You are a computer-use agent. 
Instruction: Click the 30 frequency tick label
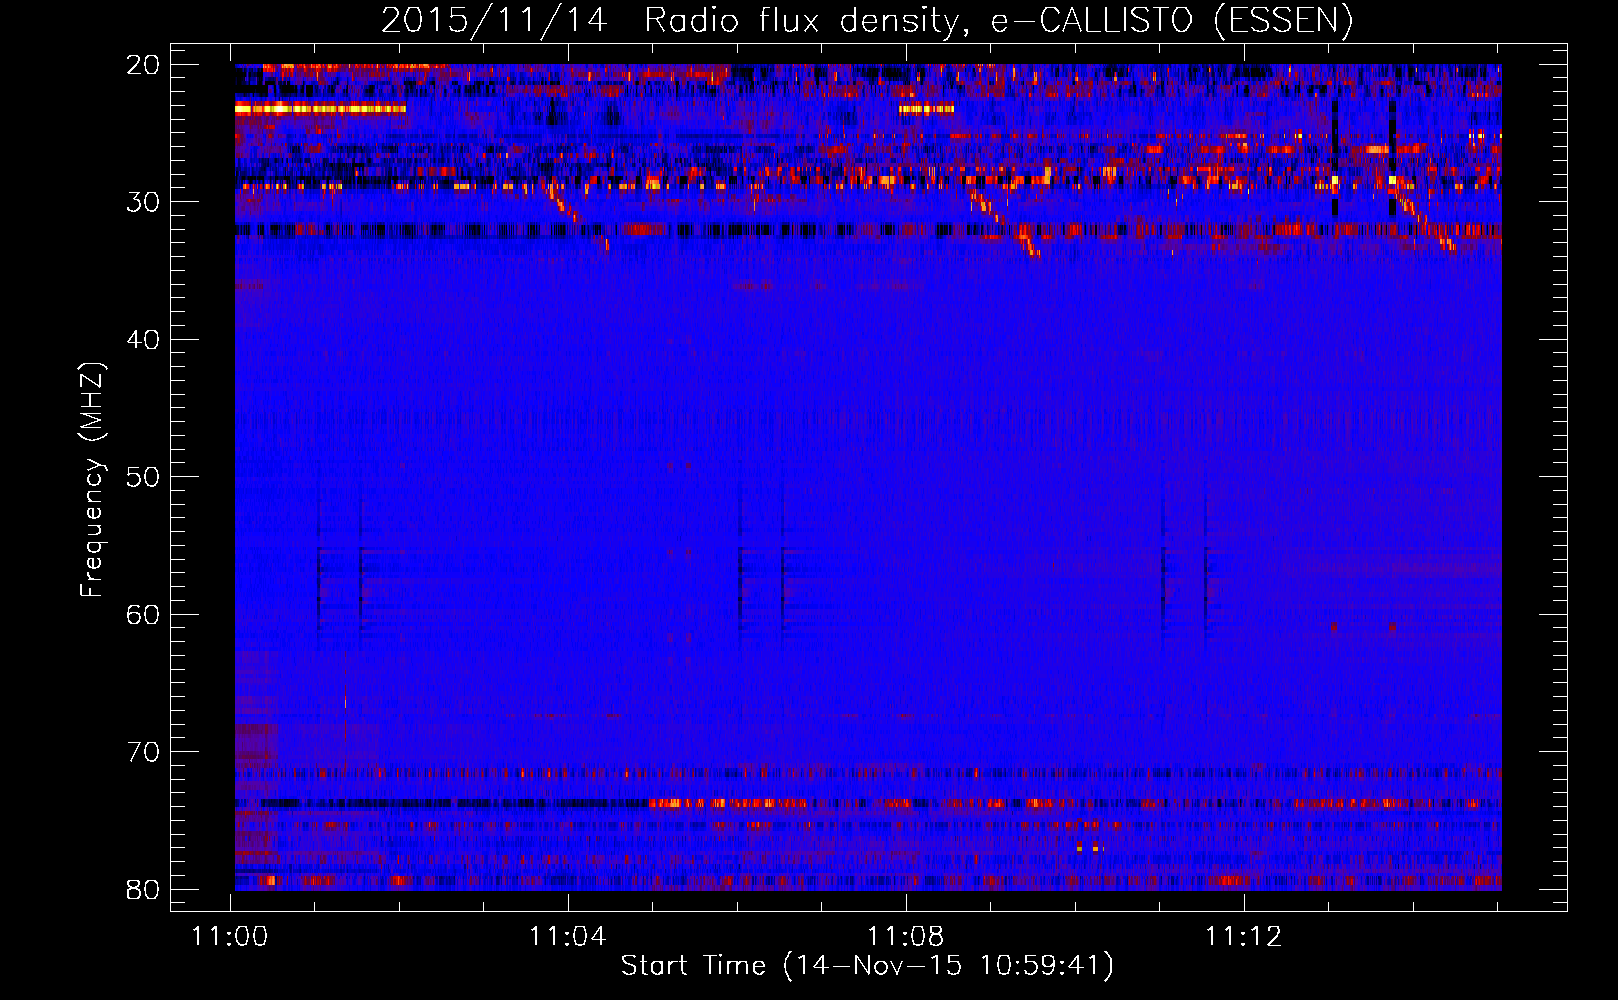tap(144, 202)
